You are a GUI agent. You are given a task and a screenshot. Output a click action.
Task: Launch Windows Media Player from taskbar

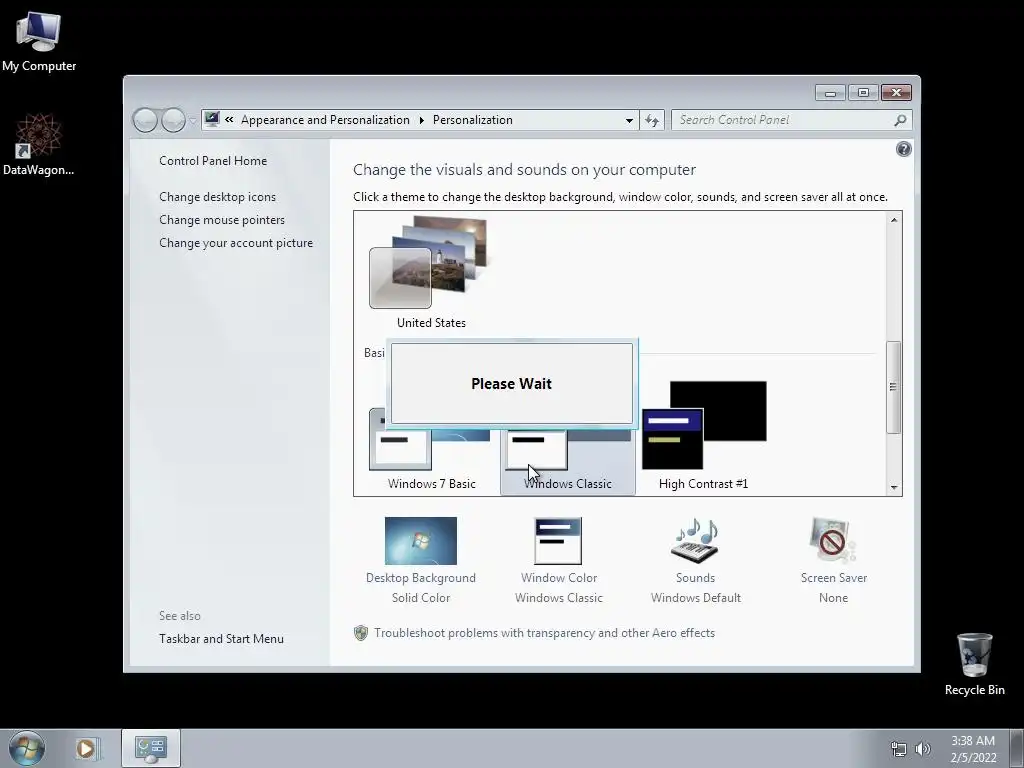[x=86, y=748]
